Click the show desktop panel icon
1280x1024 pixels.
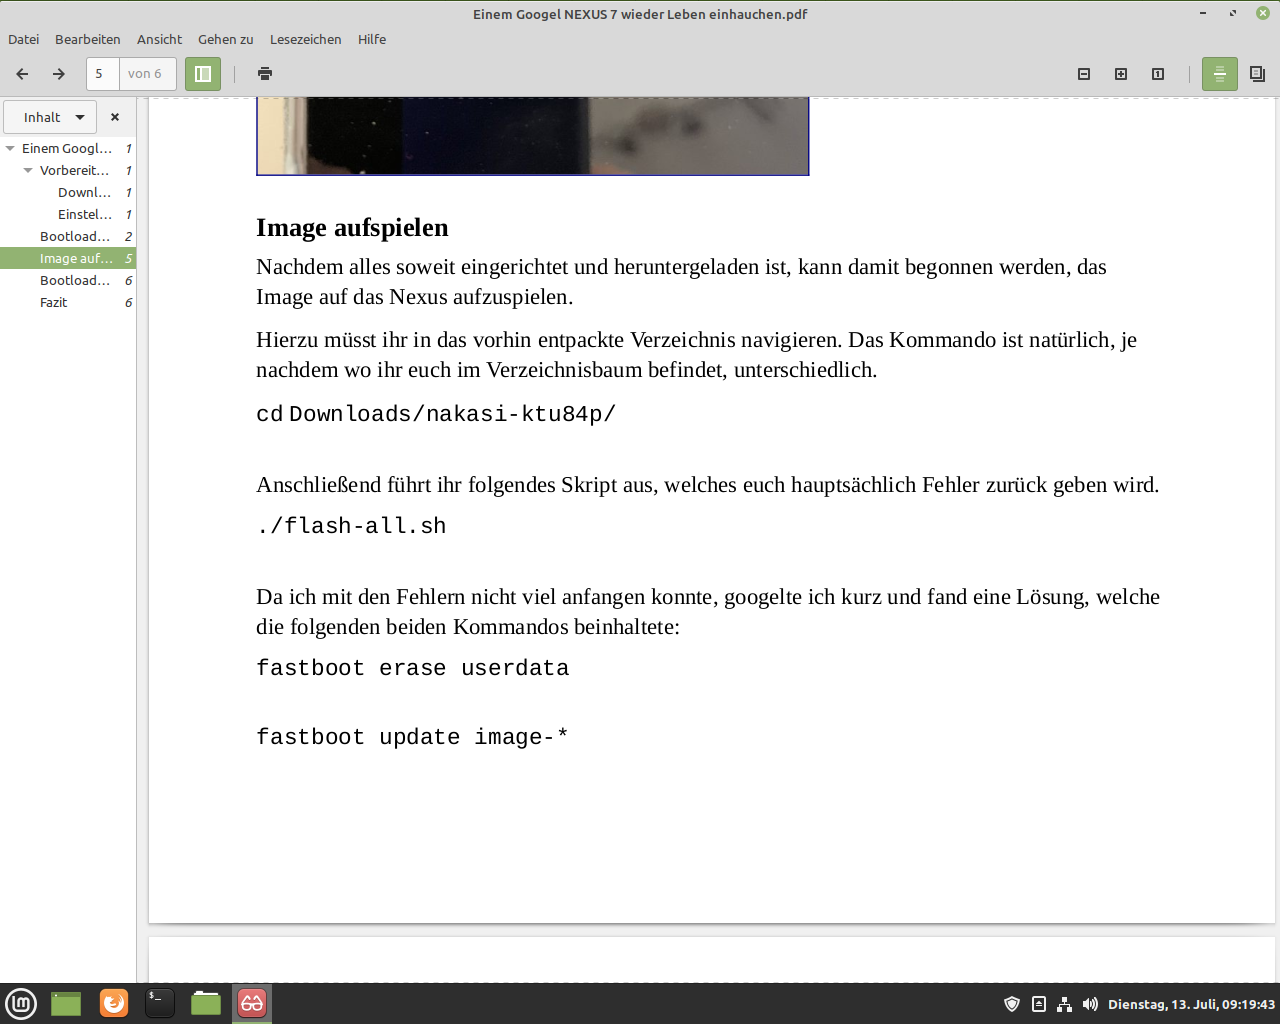click(66, 1003)
